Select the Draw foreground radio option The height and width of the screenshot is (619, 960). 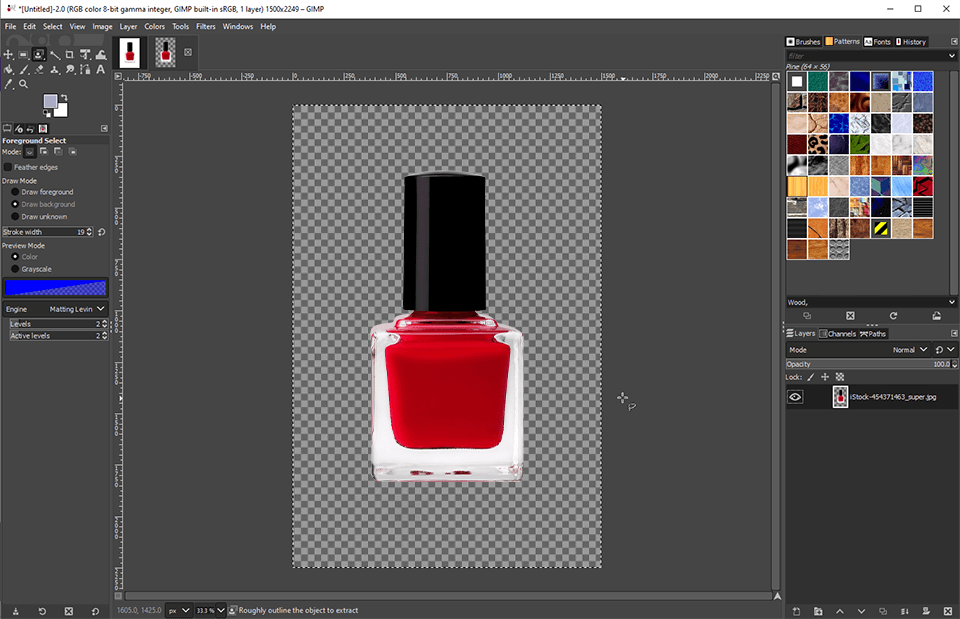click(15, 192)
